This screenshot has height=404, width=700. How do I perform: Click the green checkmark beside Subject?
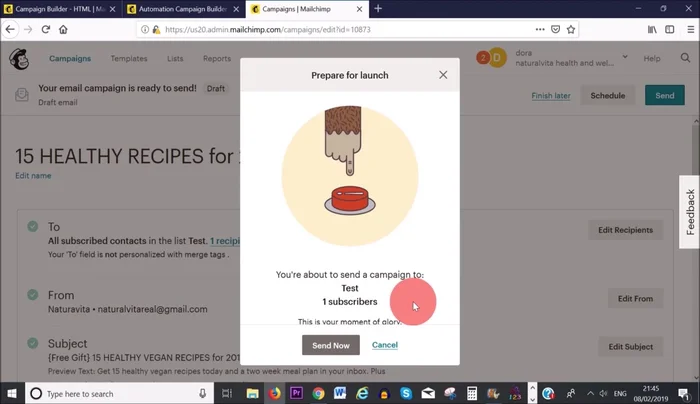click(33, 344)
